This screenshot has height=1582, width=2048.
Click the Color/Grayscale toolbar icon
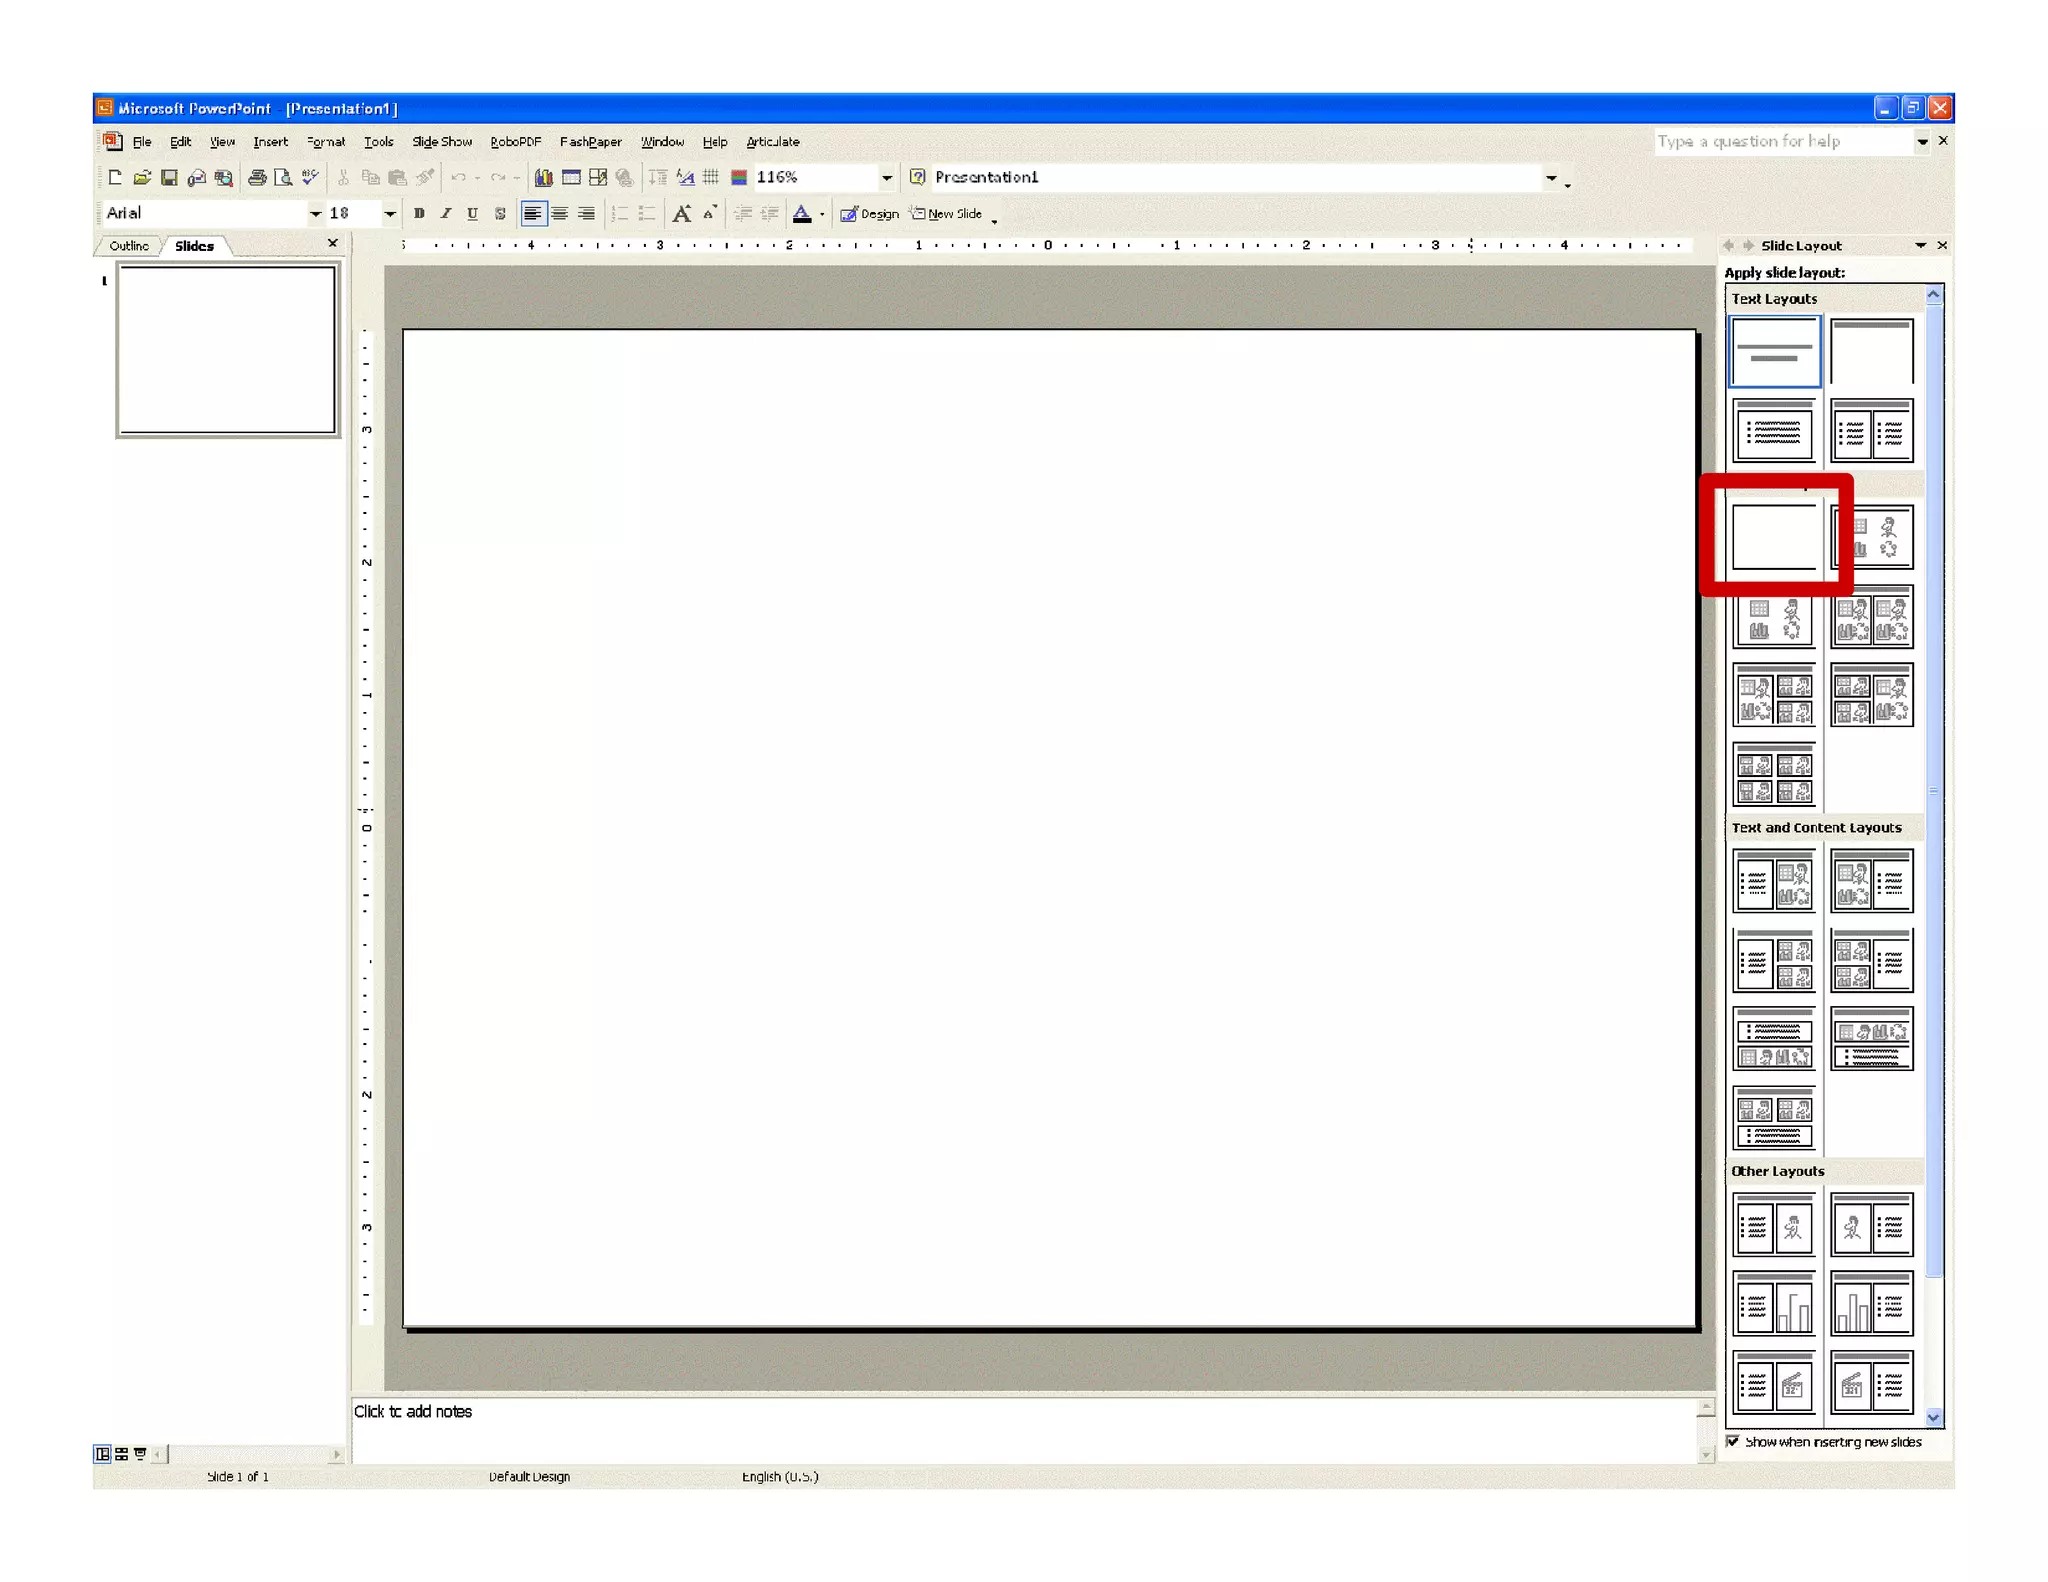coord(739,178)
